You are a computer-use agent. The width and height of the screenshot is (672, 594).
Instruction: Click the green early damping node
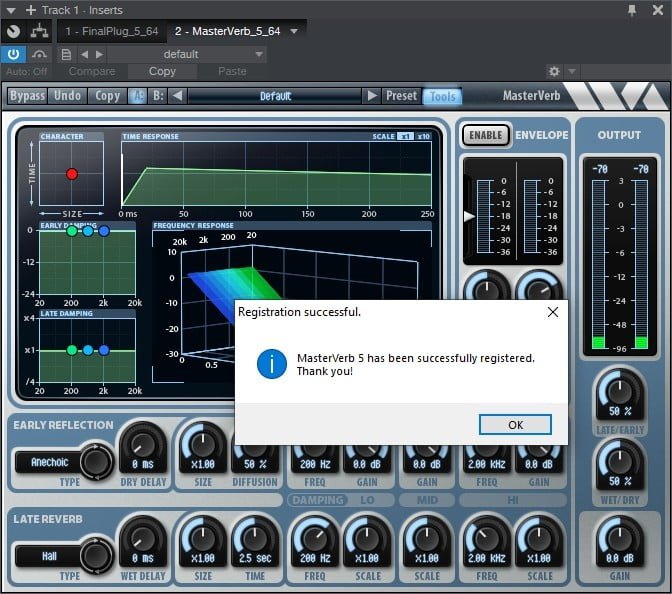pyautogui.click(x=72, y=231)
